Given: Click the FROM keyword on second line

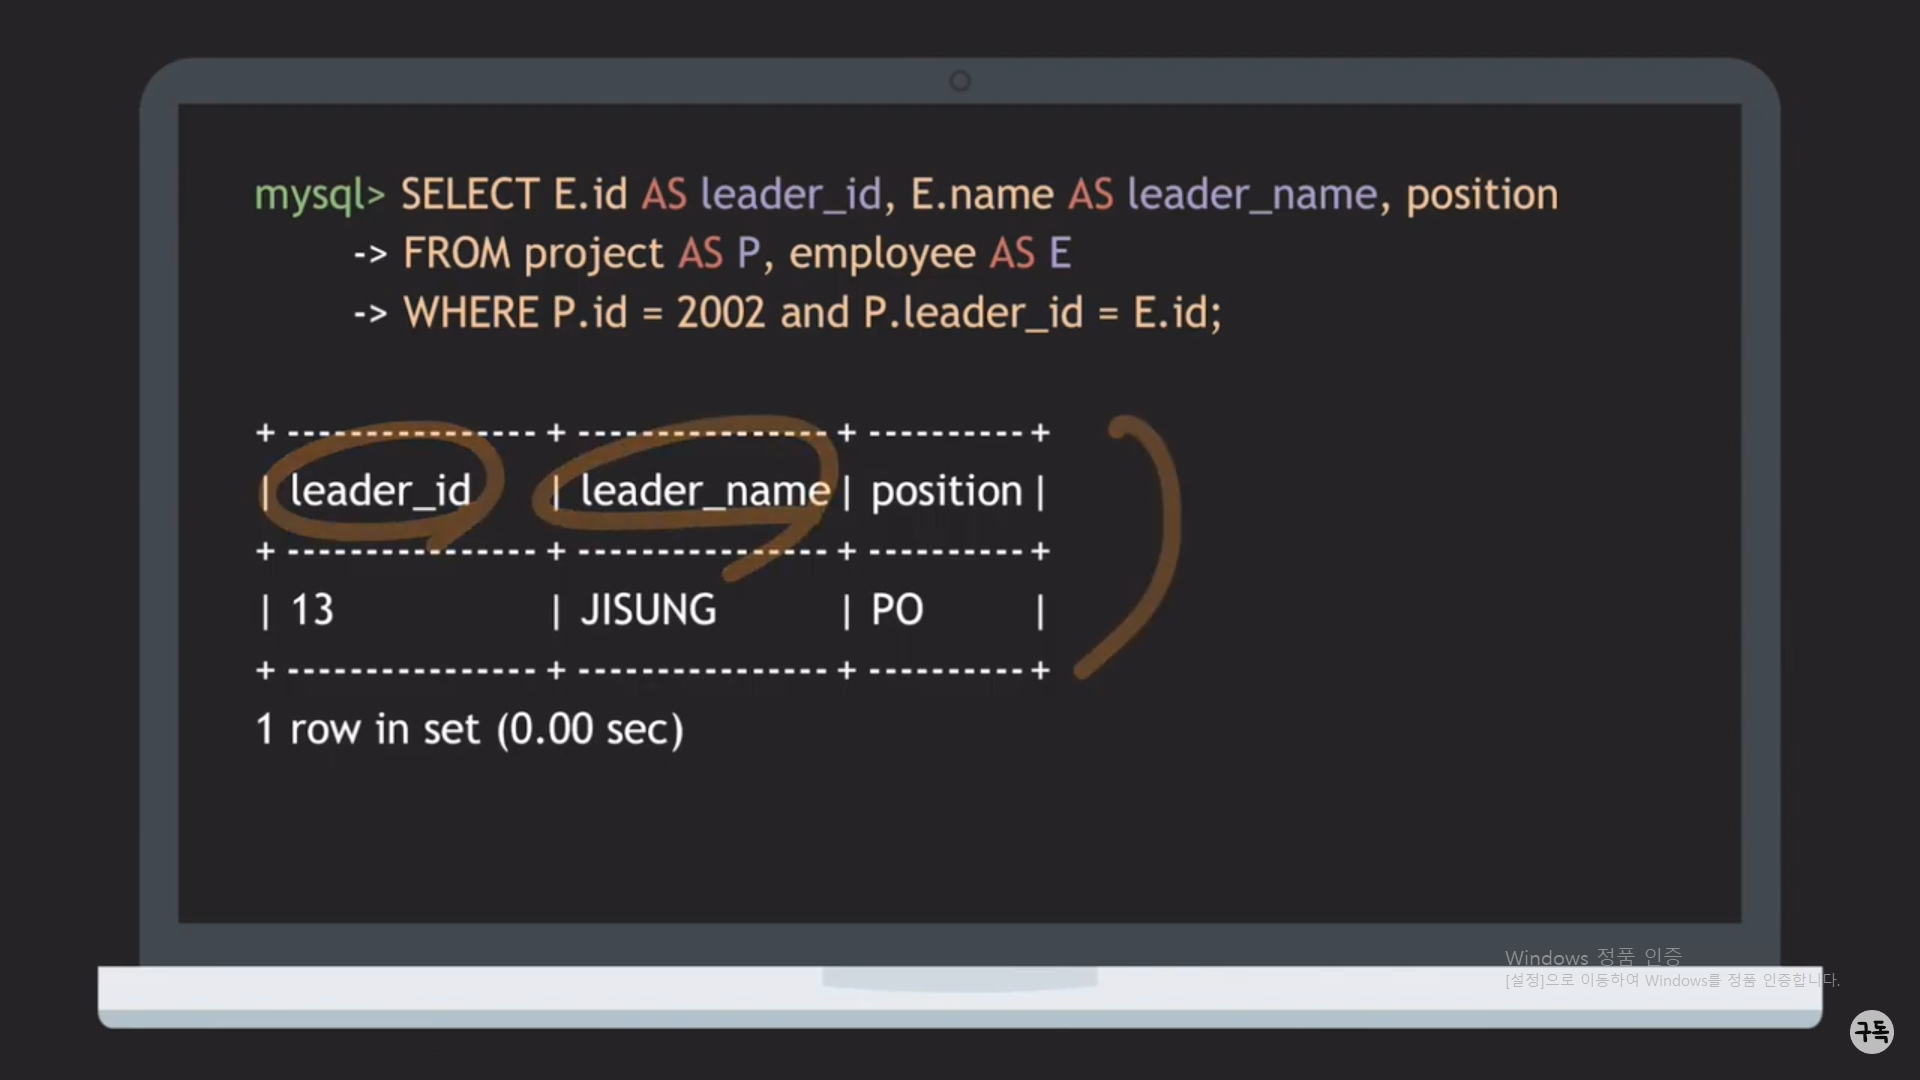Looking at the screenshot, I should point(457,253).
